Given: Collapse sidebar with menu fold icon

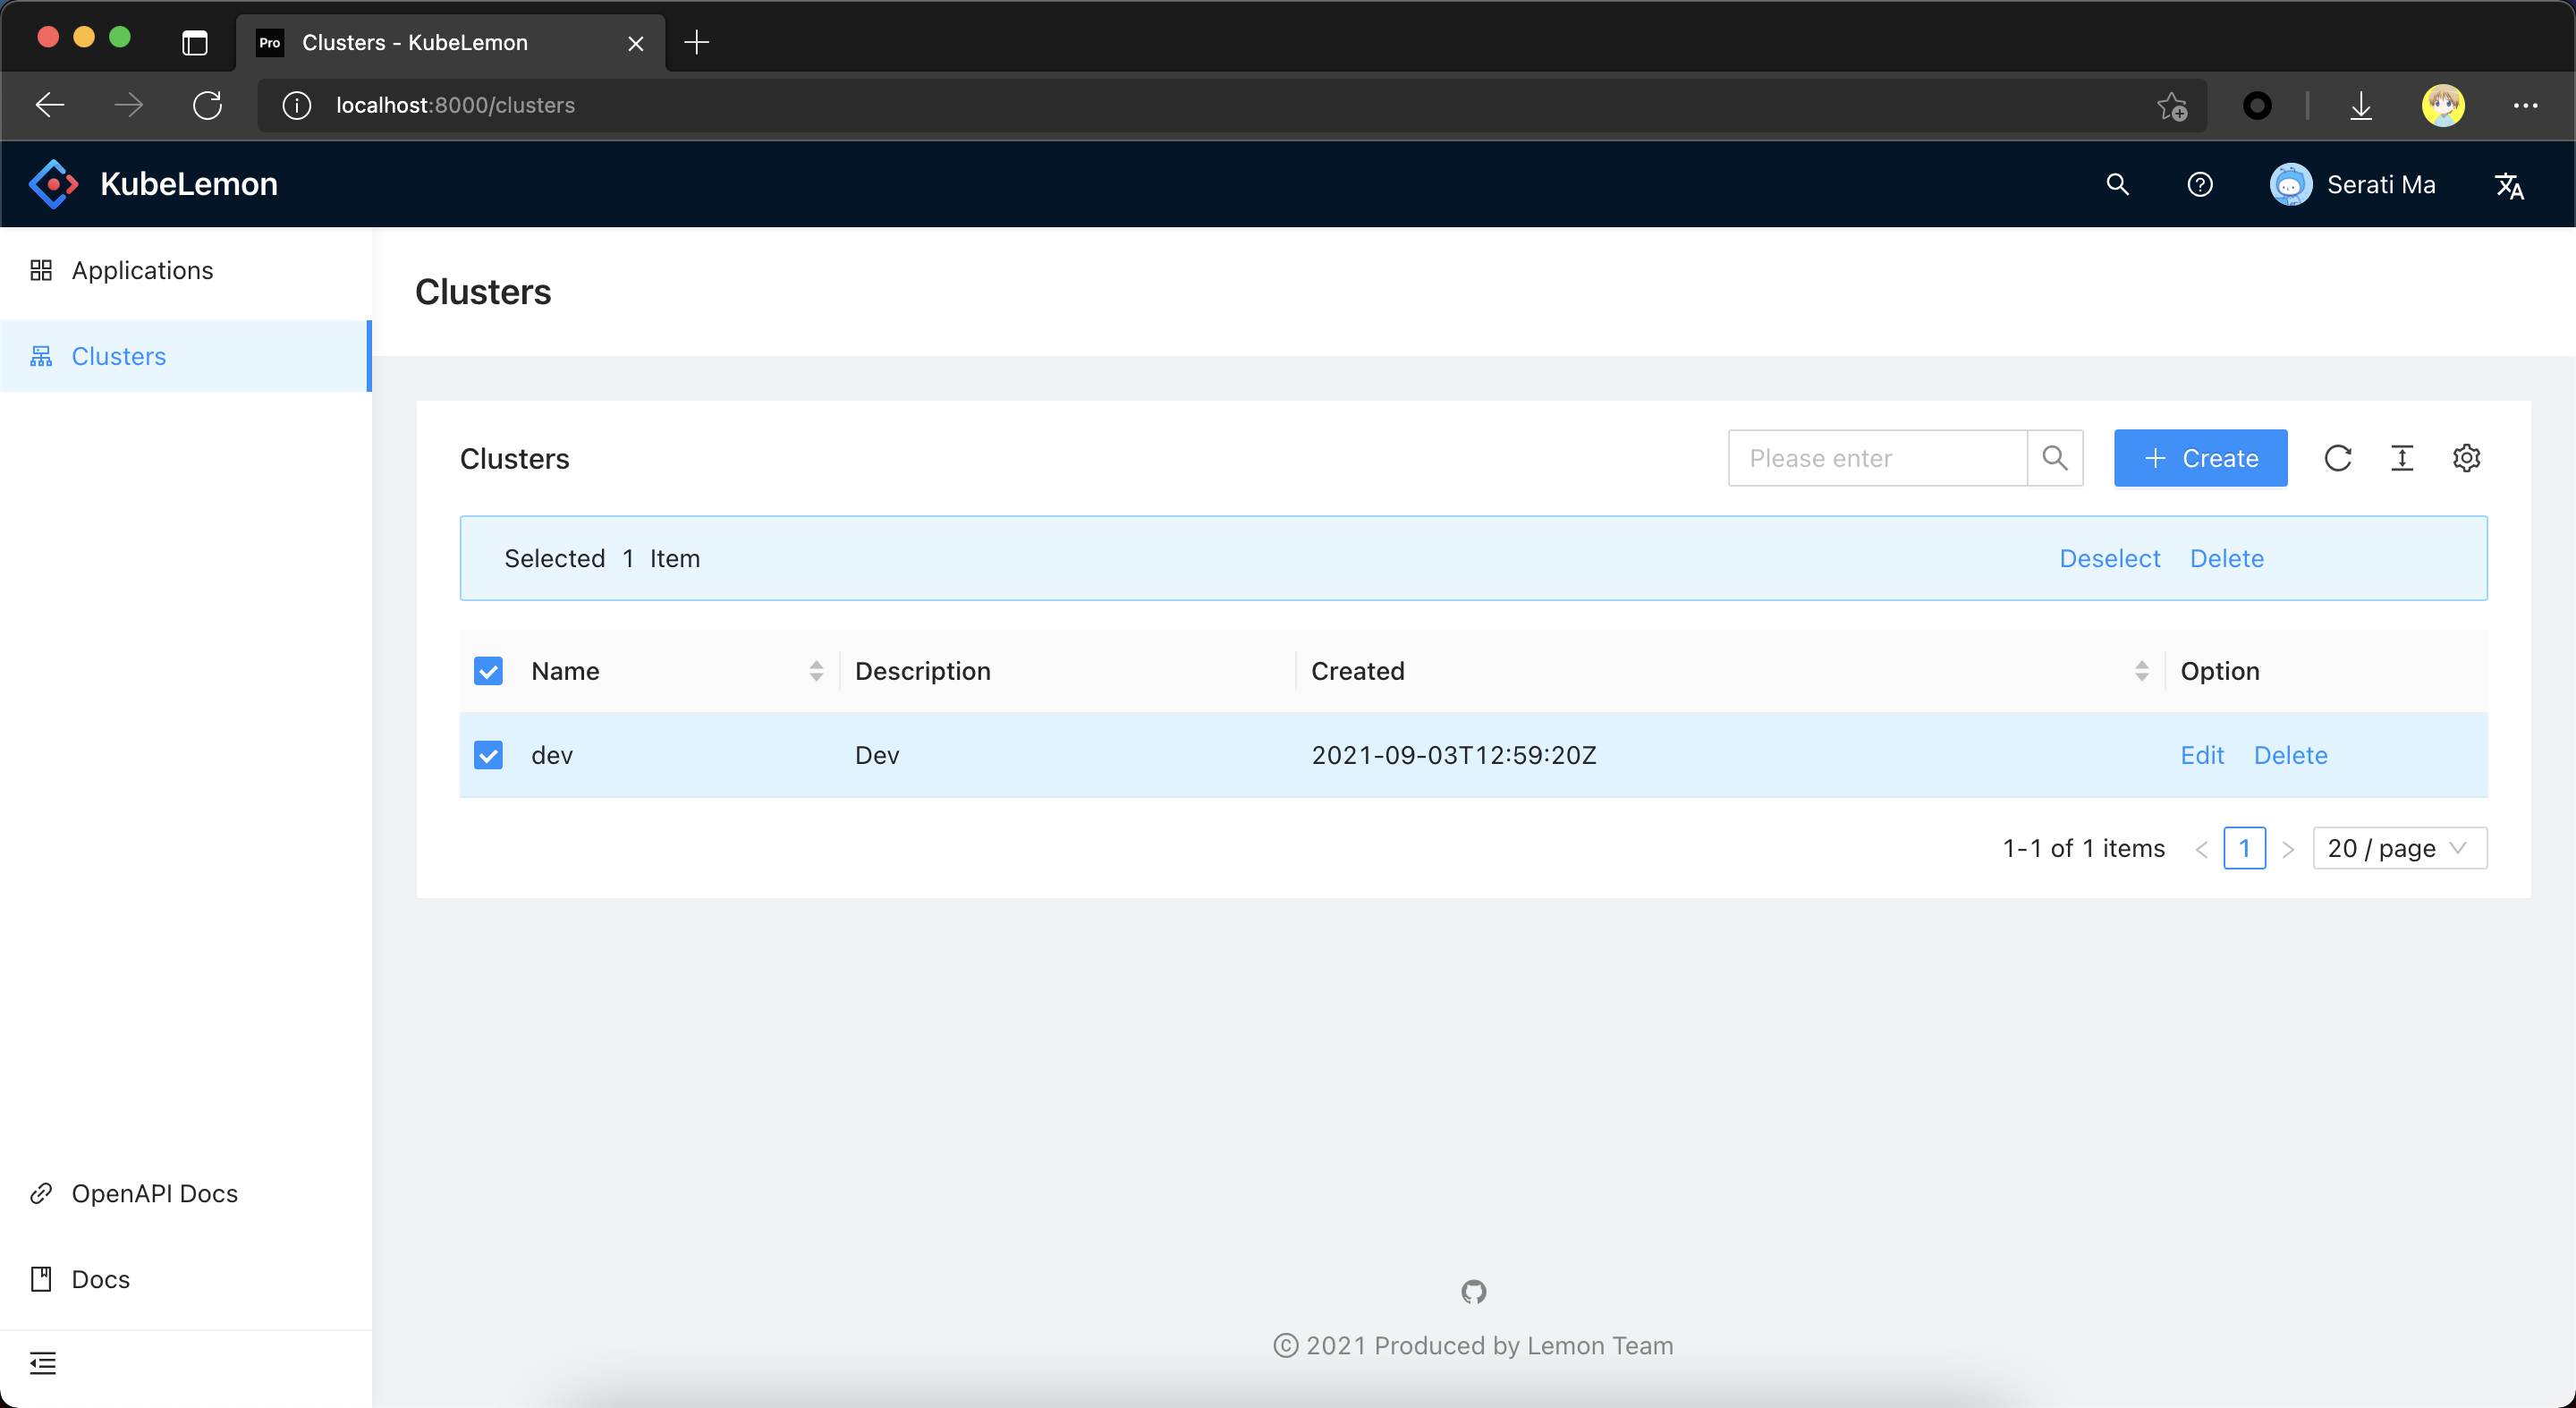Looking at the screenshot, I should click(43, 1363).
